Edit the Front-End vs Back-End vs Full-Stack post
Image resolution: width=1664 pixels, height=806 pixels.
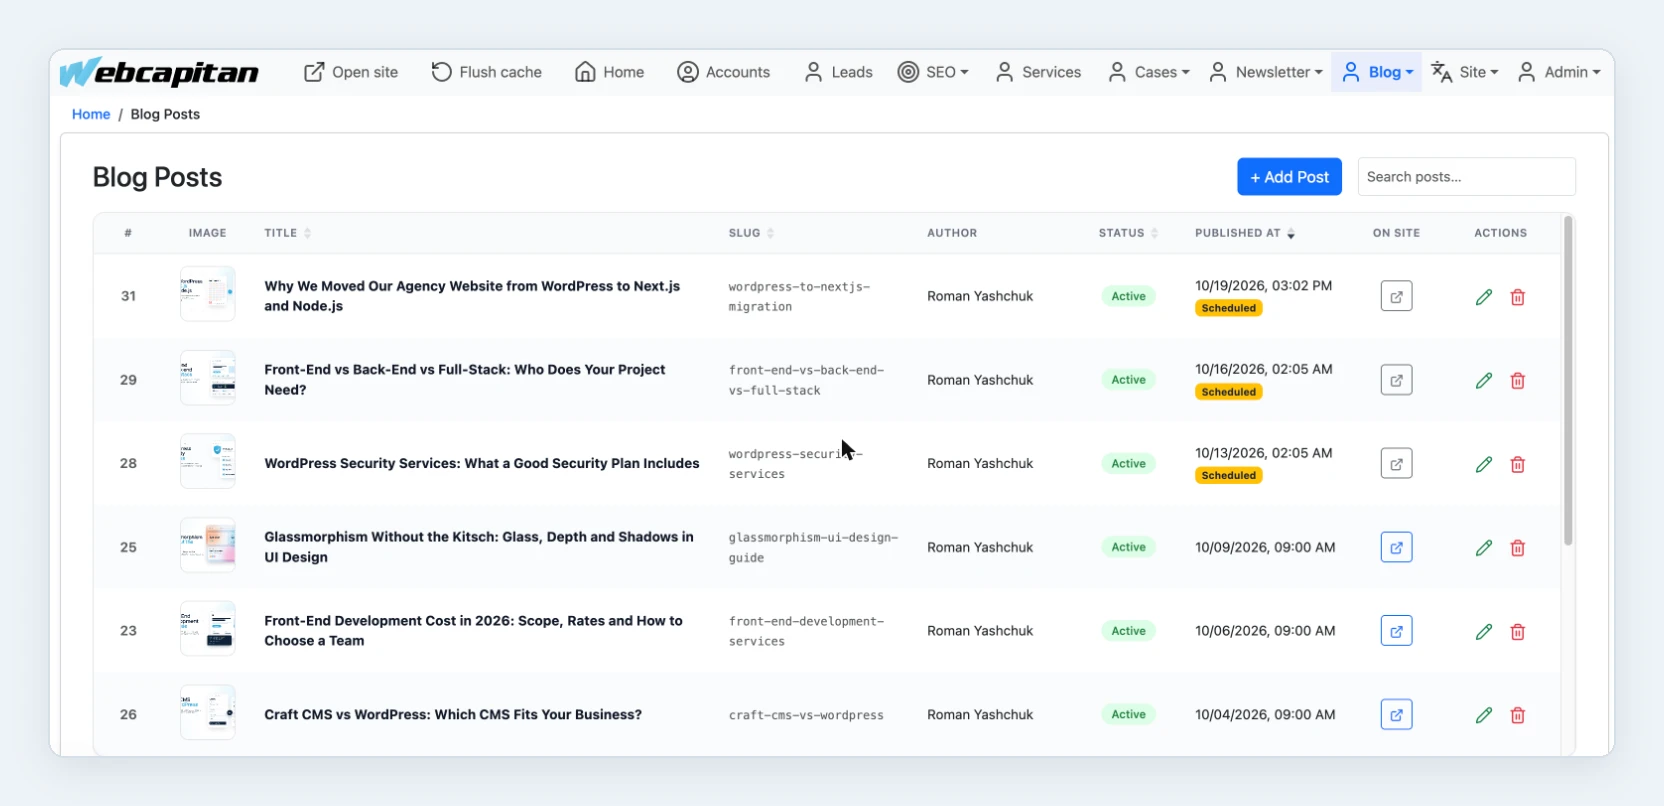point(1484,381)
